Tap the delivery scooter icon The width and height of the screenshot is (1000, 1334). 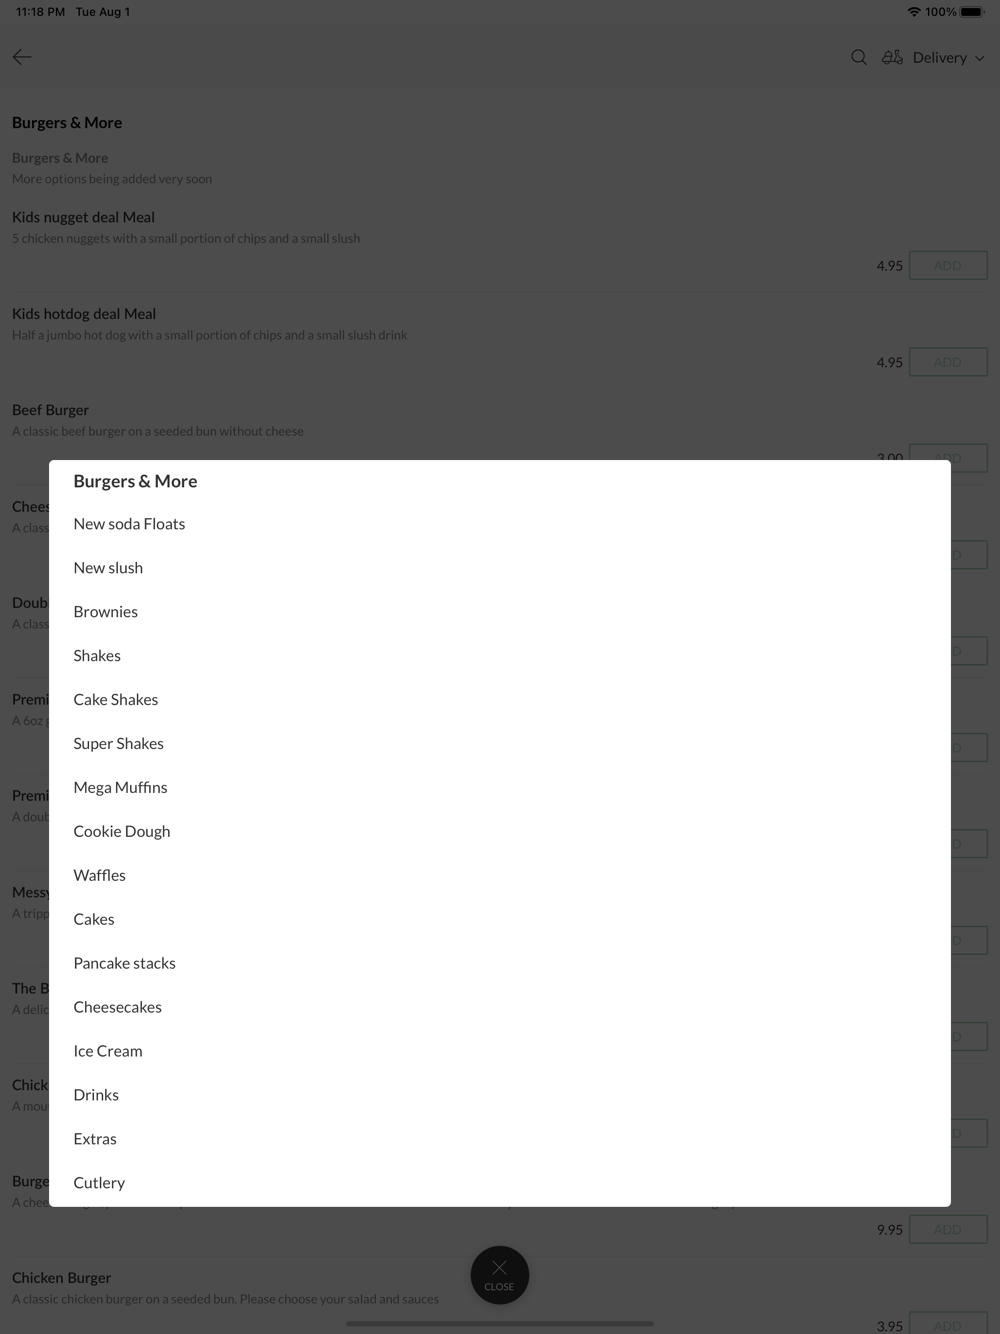coord(892,57)
